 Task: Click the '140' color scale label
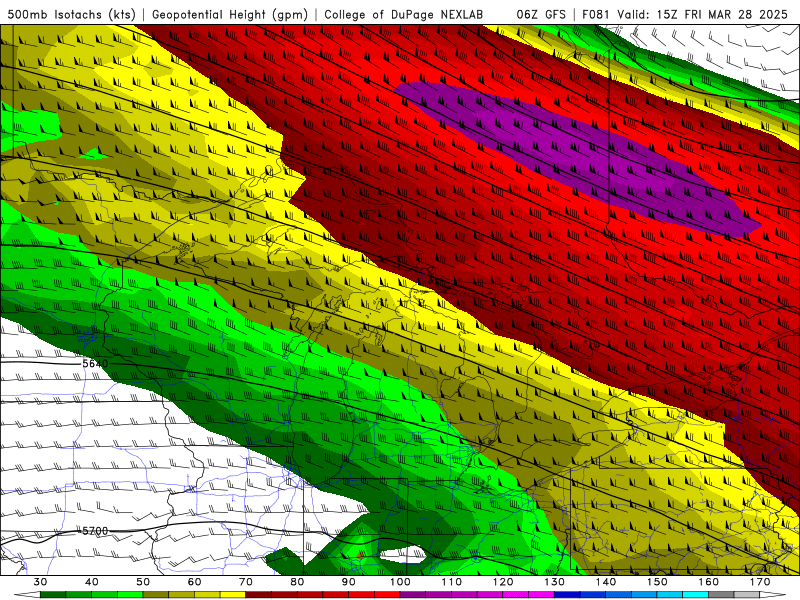pos(606,582)
